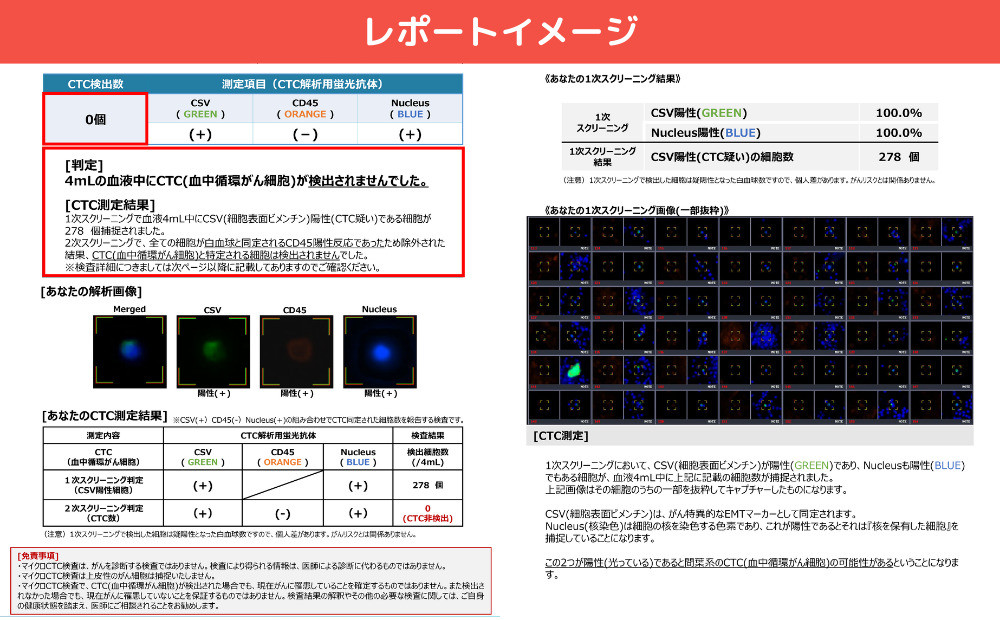Click the レポートイメージ title banner

click(500, 31)
